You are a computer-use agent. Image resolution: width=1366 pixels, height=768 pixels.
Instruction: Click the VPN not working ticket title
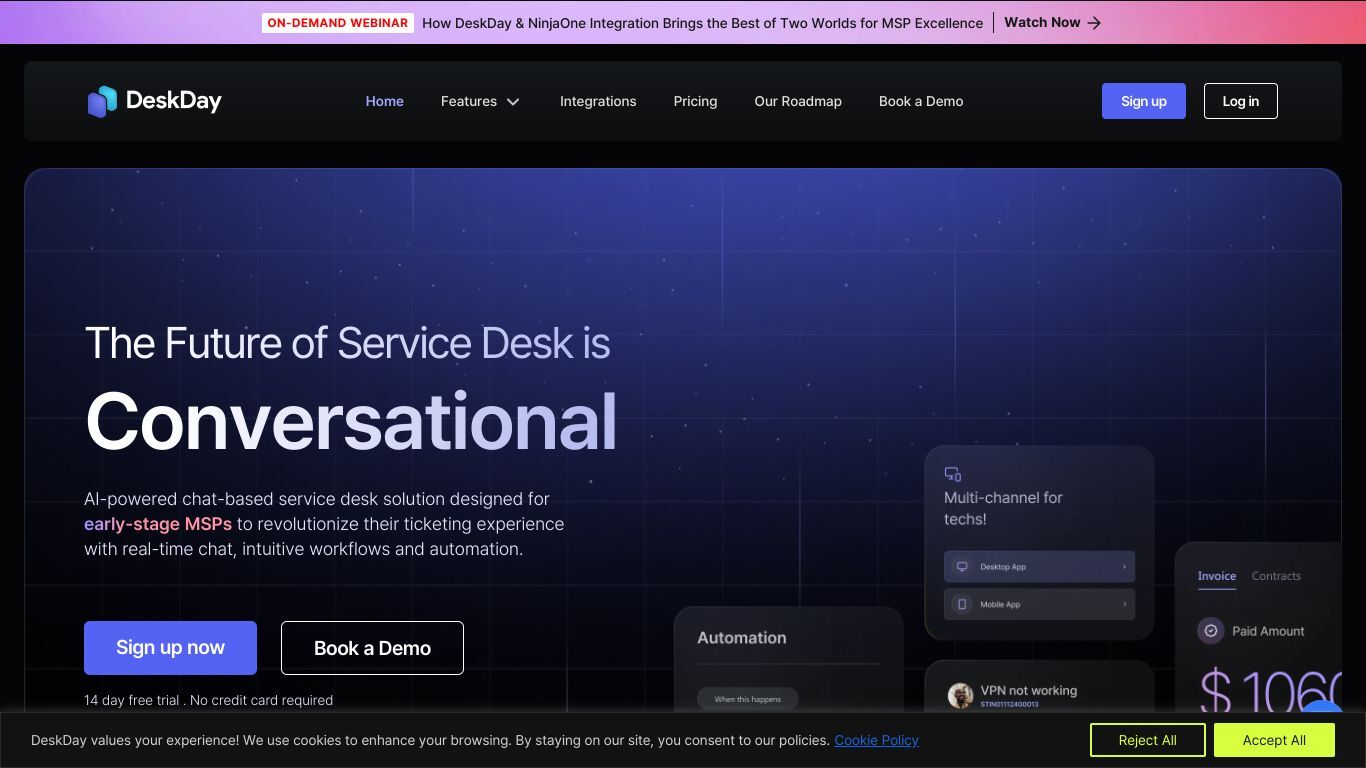click(1029, 690)
